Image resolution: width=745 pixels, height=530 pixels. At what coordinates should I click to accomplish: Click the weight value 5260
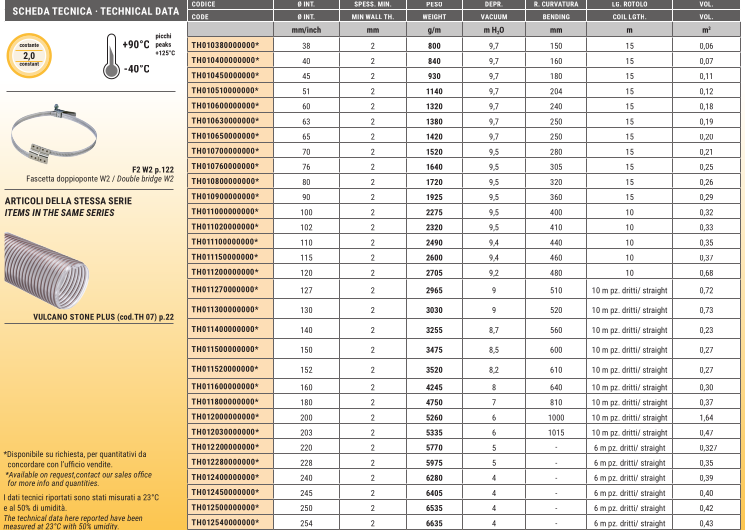(x=434, y=417)
